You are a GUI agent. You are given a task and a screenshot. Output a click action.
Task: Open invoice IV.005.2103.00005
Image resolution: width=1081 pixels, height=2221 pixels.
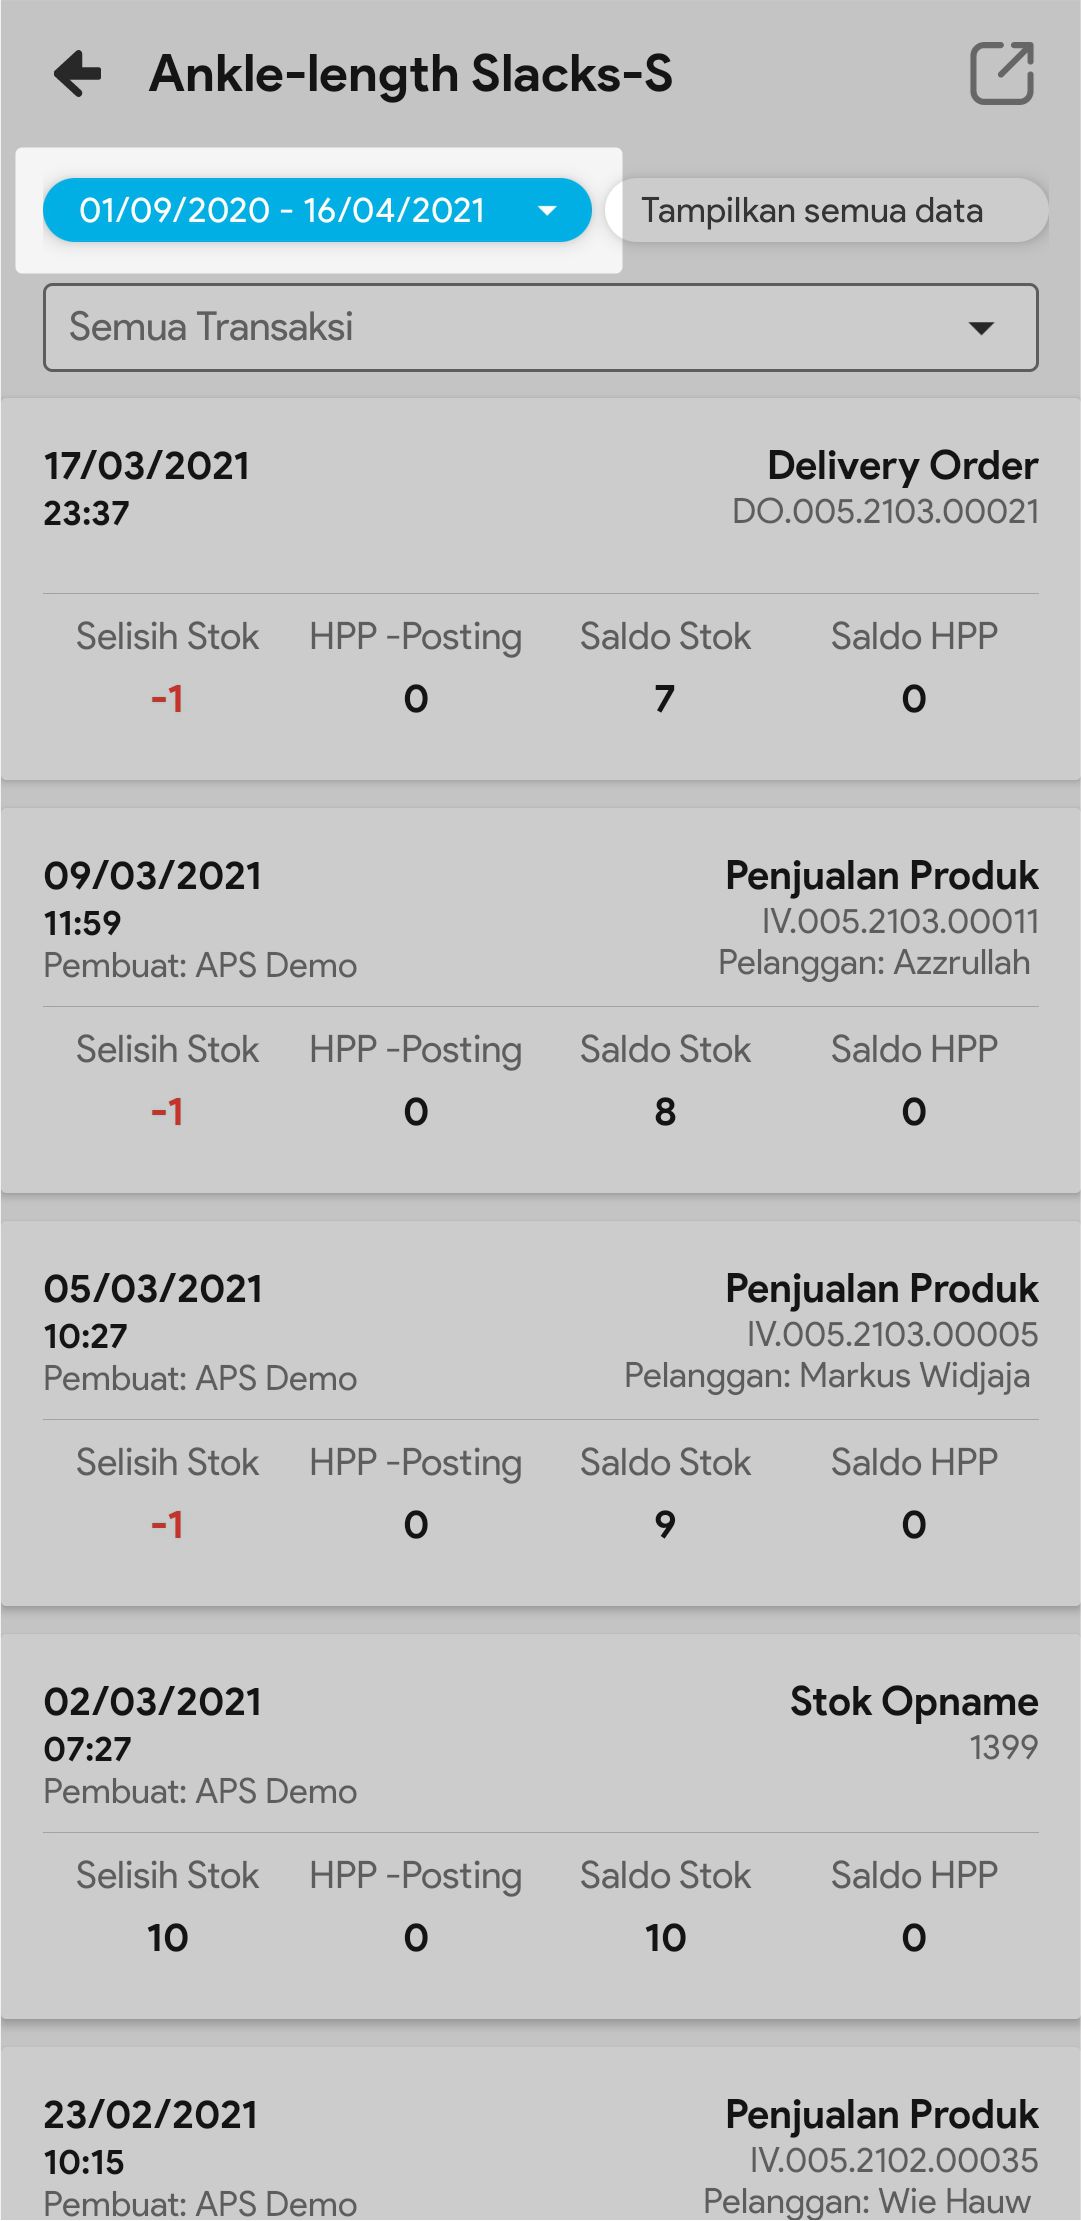(892, 1334)
